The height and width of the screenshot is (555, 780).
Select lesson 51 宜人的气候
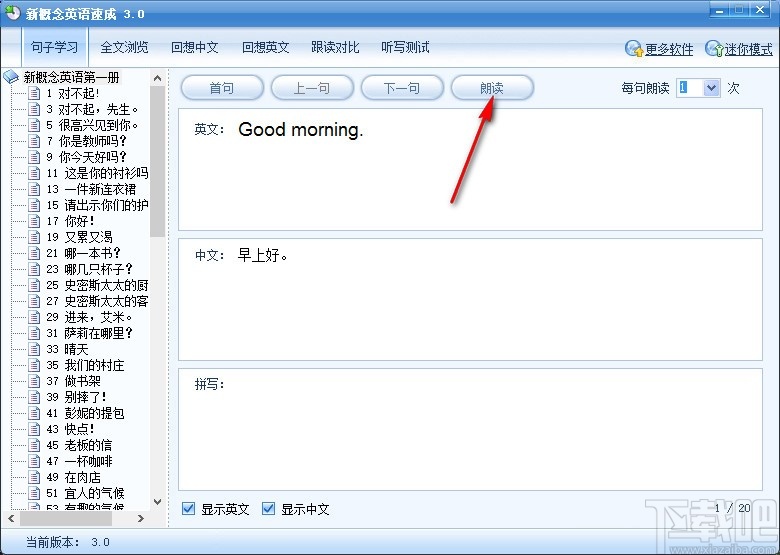pyautogui.click(x=85, y=493)
